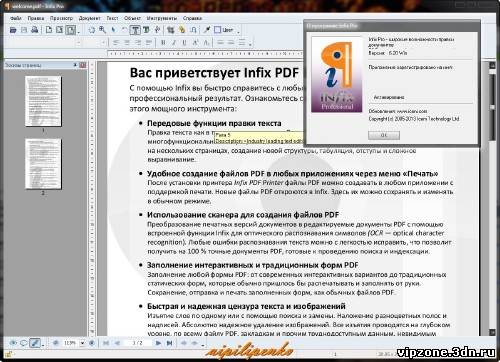Go to next page arrow
The image size is (500, 362).
pos(158,343)
